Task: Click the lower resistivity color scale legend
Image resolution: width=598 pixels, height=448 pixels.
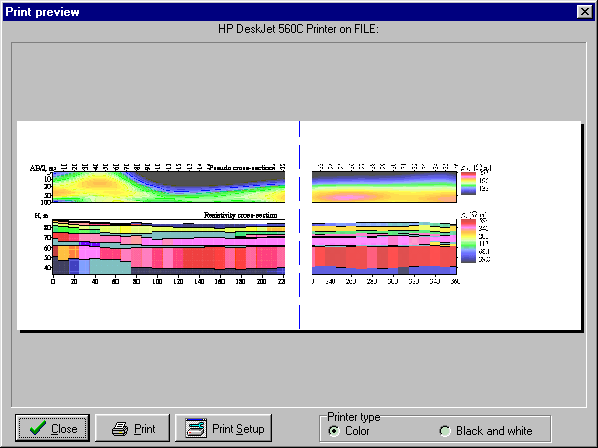Action: (x=468, y=241)
